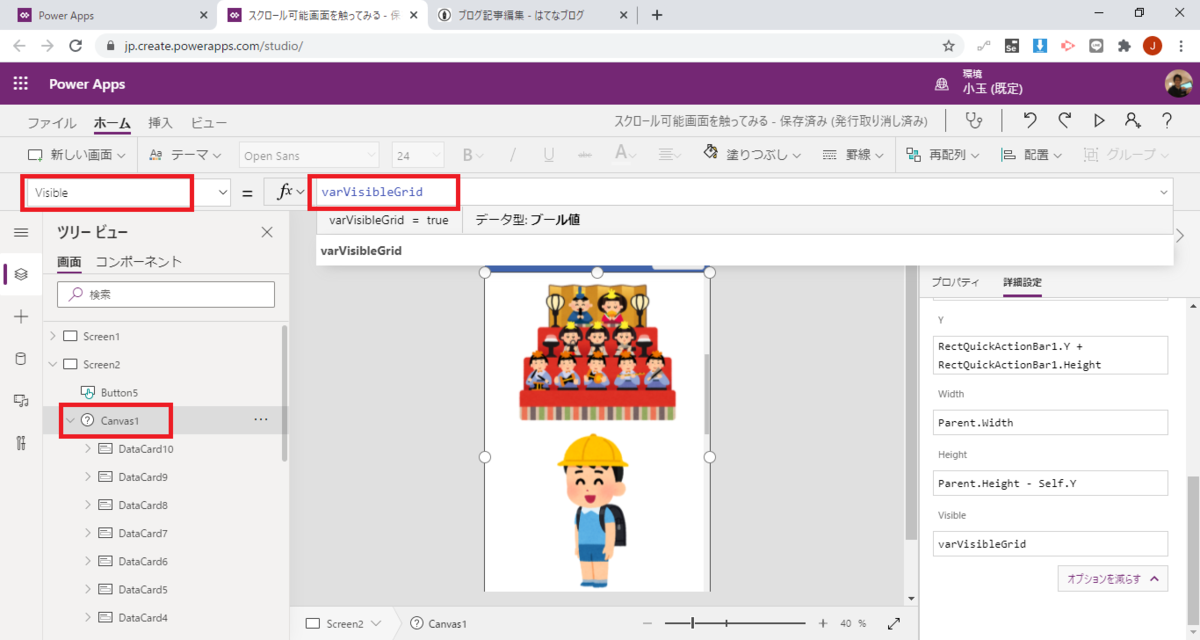1200x640 pixels.
Task: Open the Share user icon
Action: click(1132, 121)
